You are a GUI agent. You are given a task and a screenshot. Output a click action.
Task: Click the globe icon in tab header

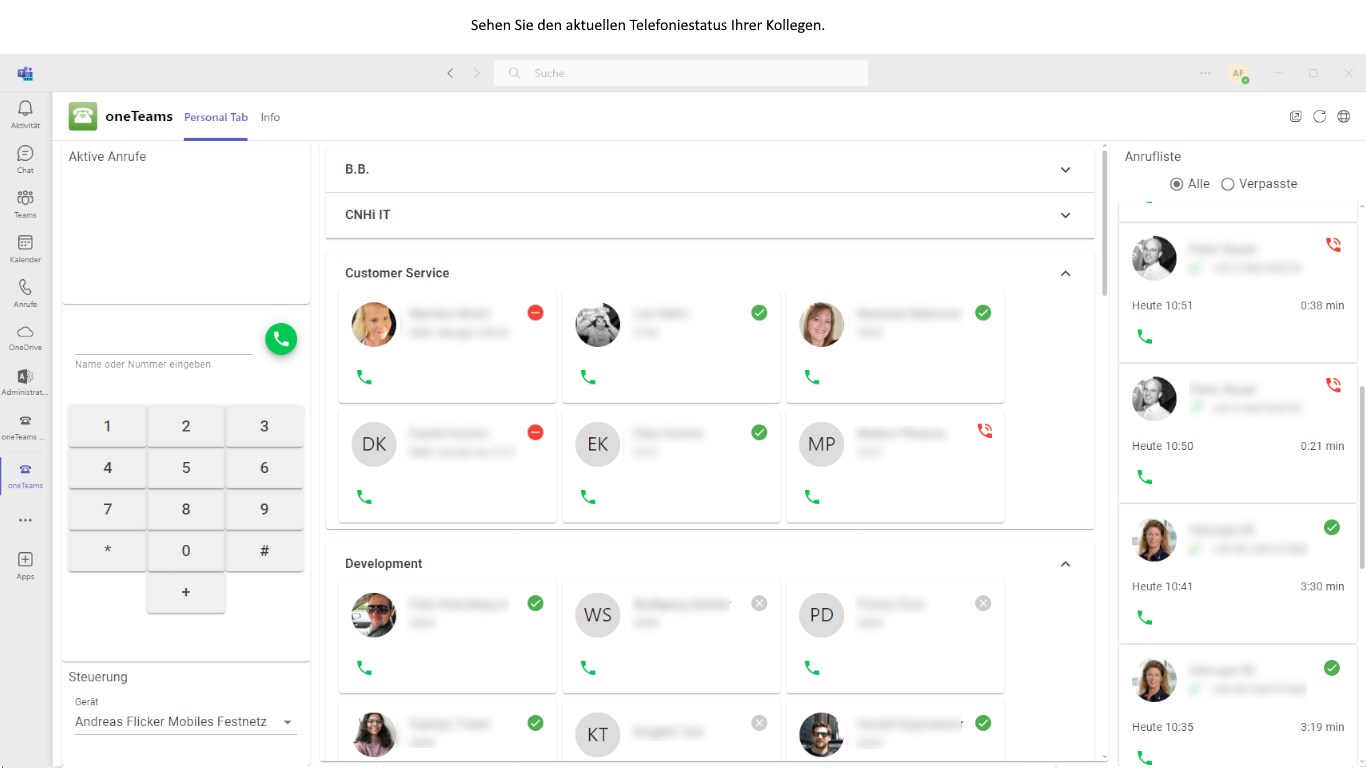[x=1343, y=117]
